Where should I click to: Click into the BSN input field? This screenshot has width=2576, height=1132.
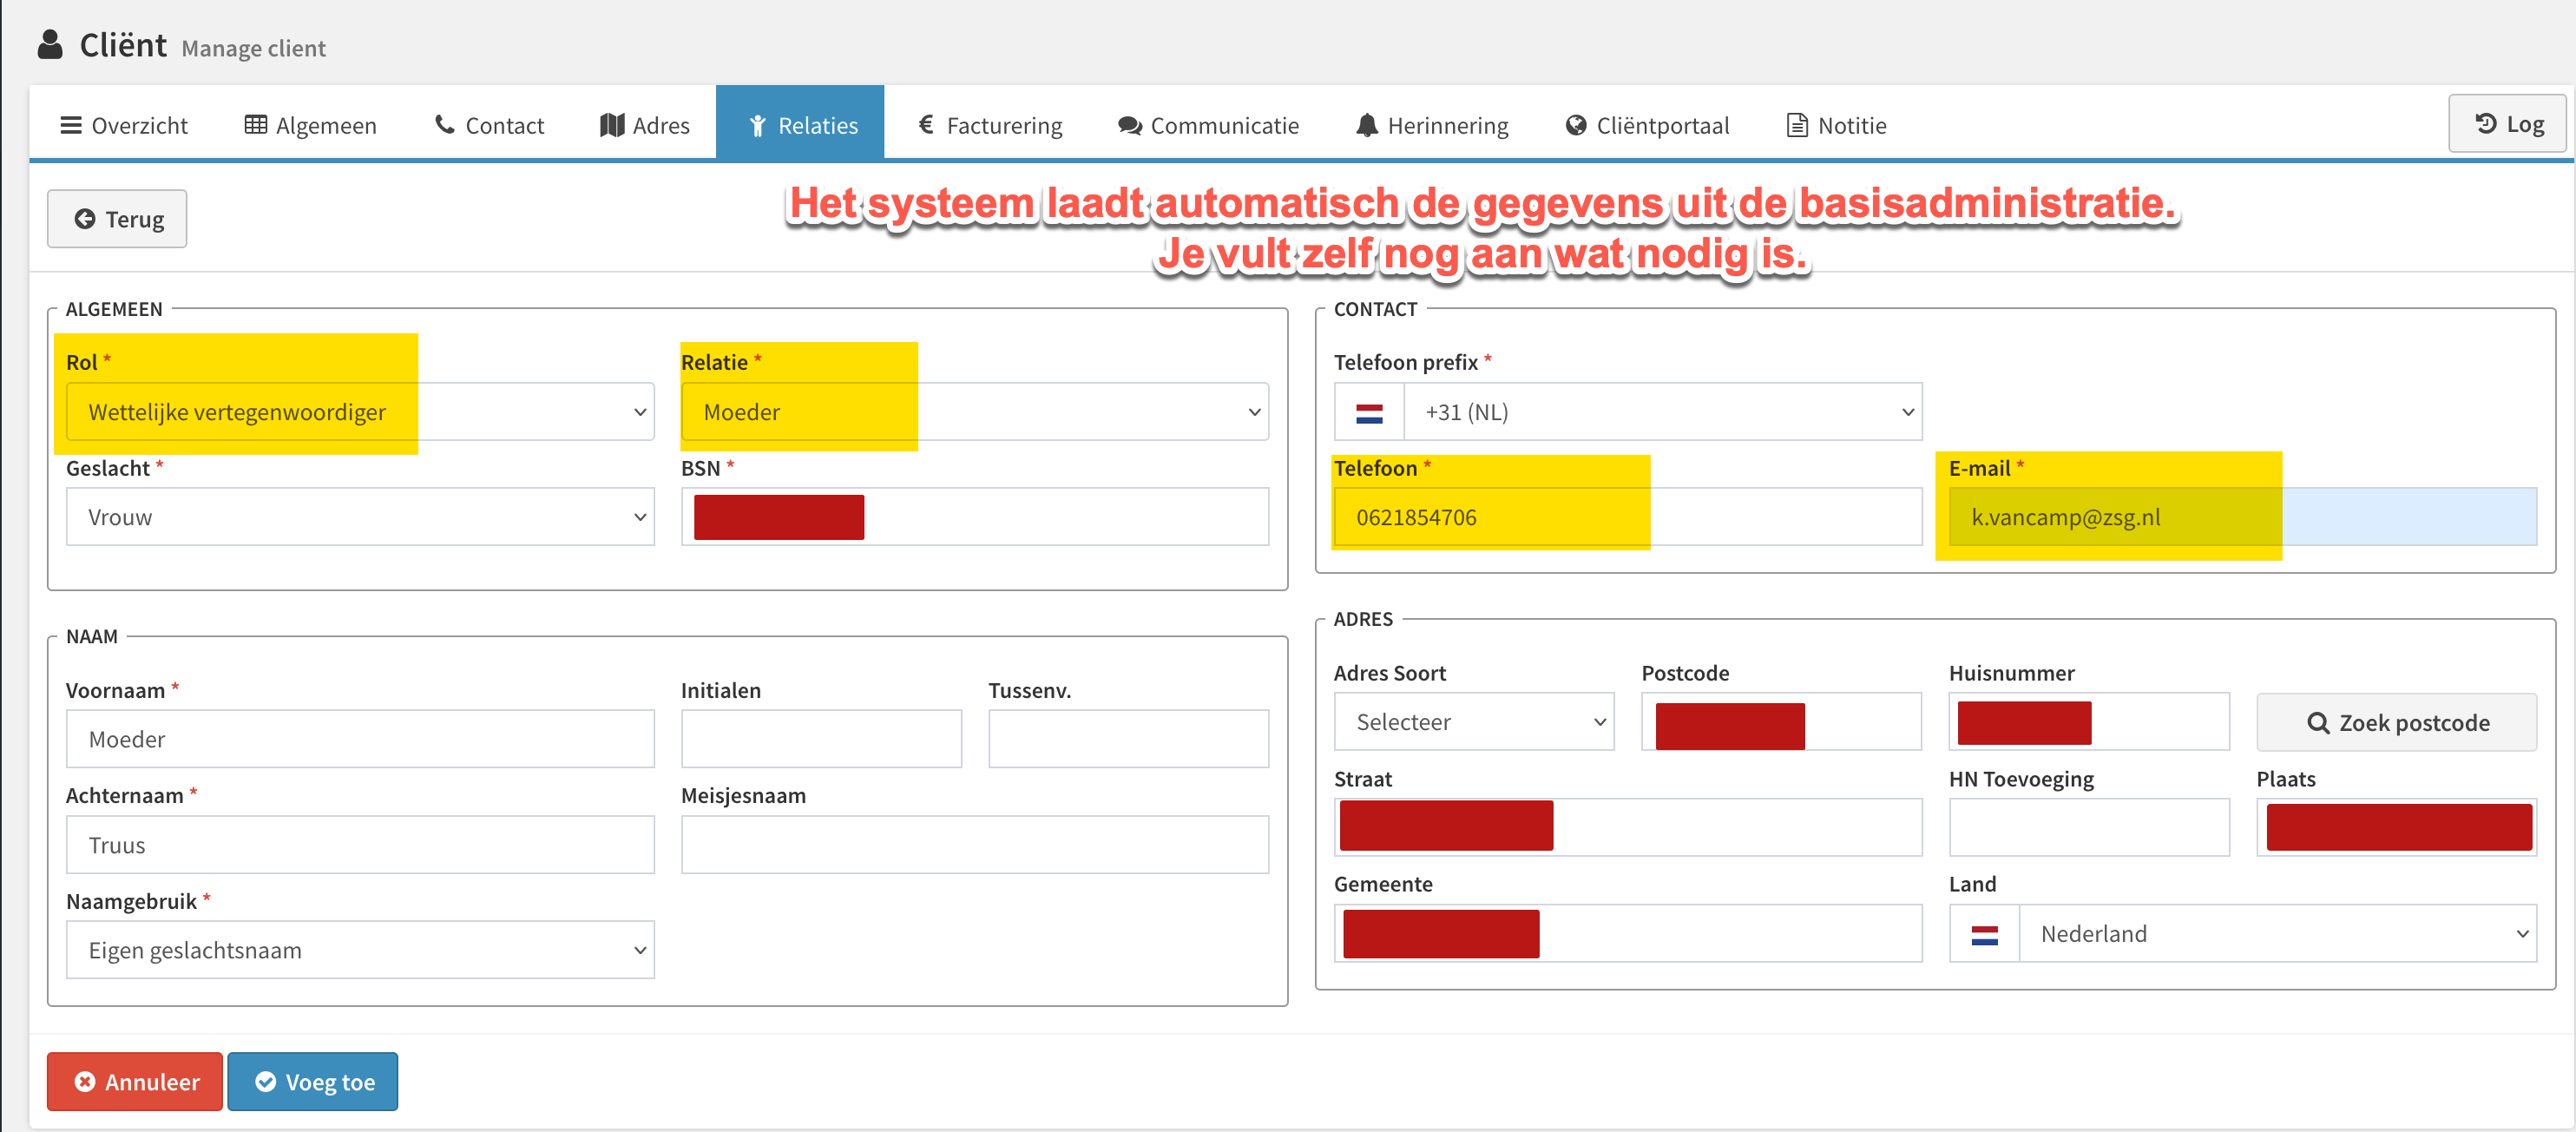(x=974, y=517)
